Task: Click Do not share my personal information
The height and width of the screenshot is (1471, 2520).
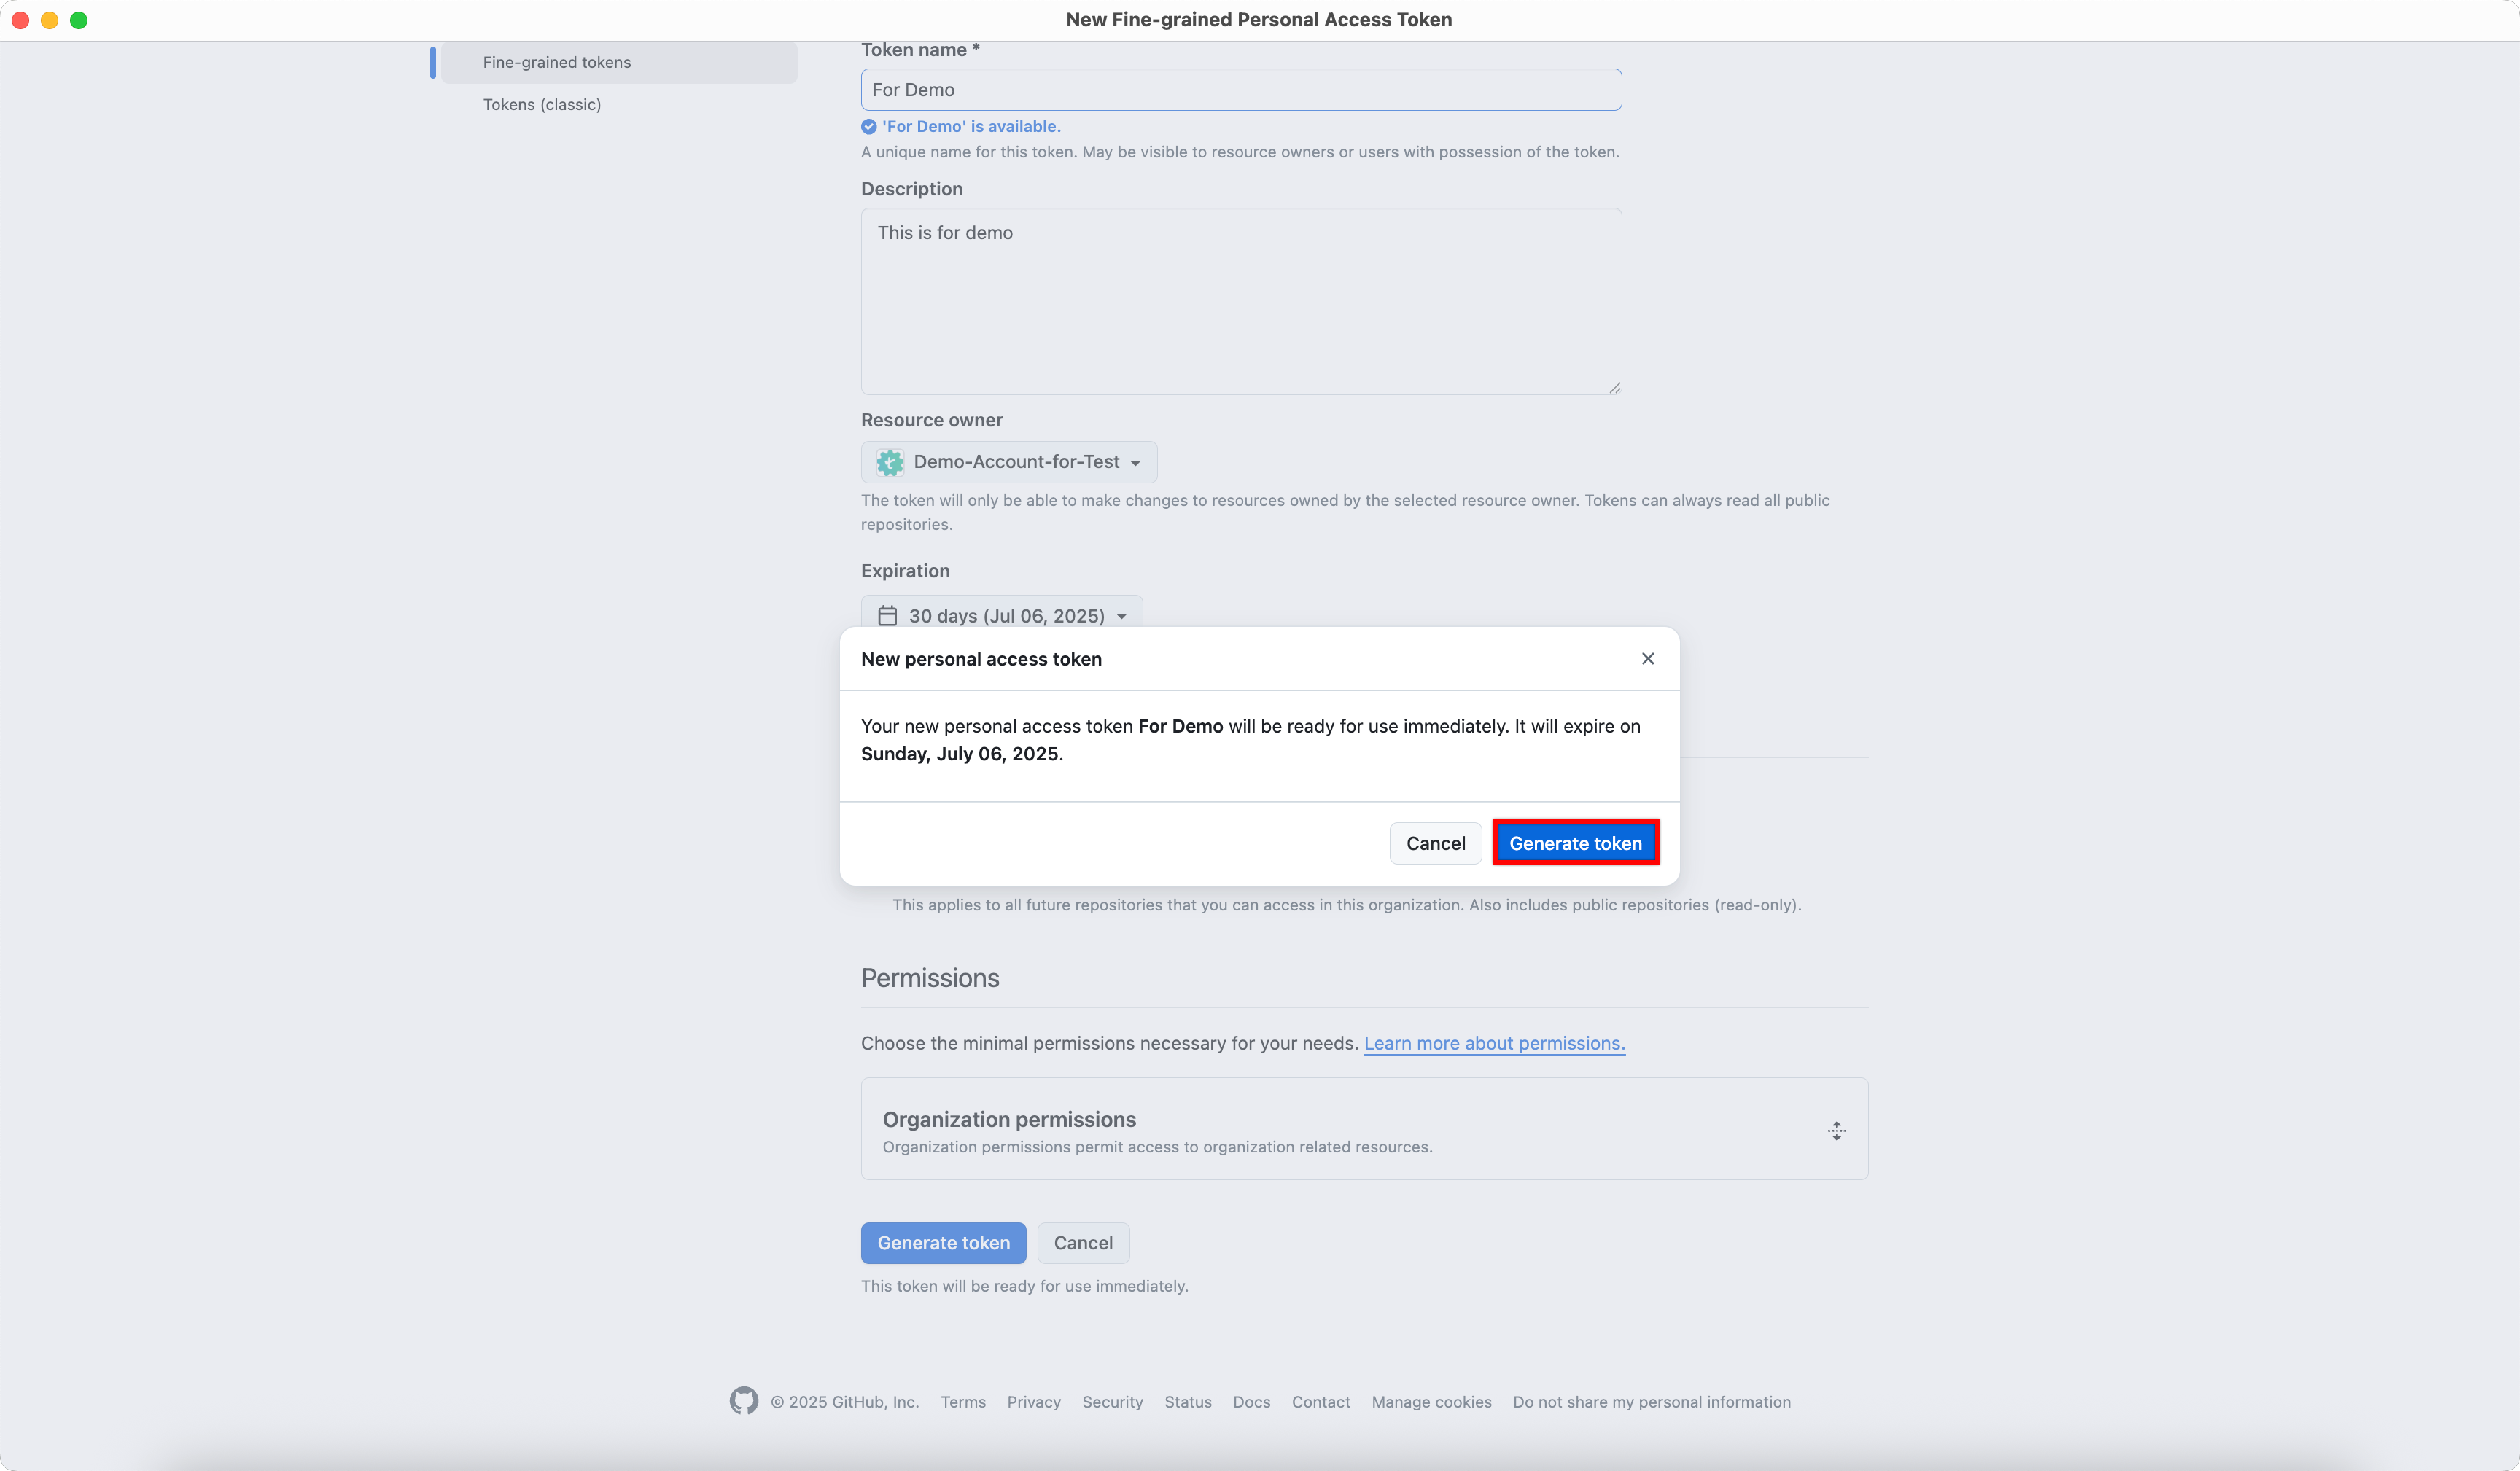Action: pos(1652,1401)
